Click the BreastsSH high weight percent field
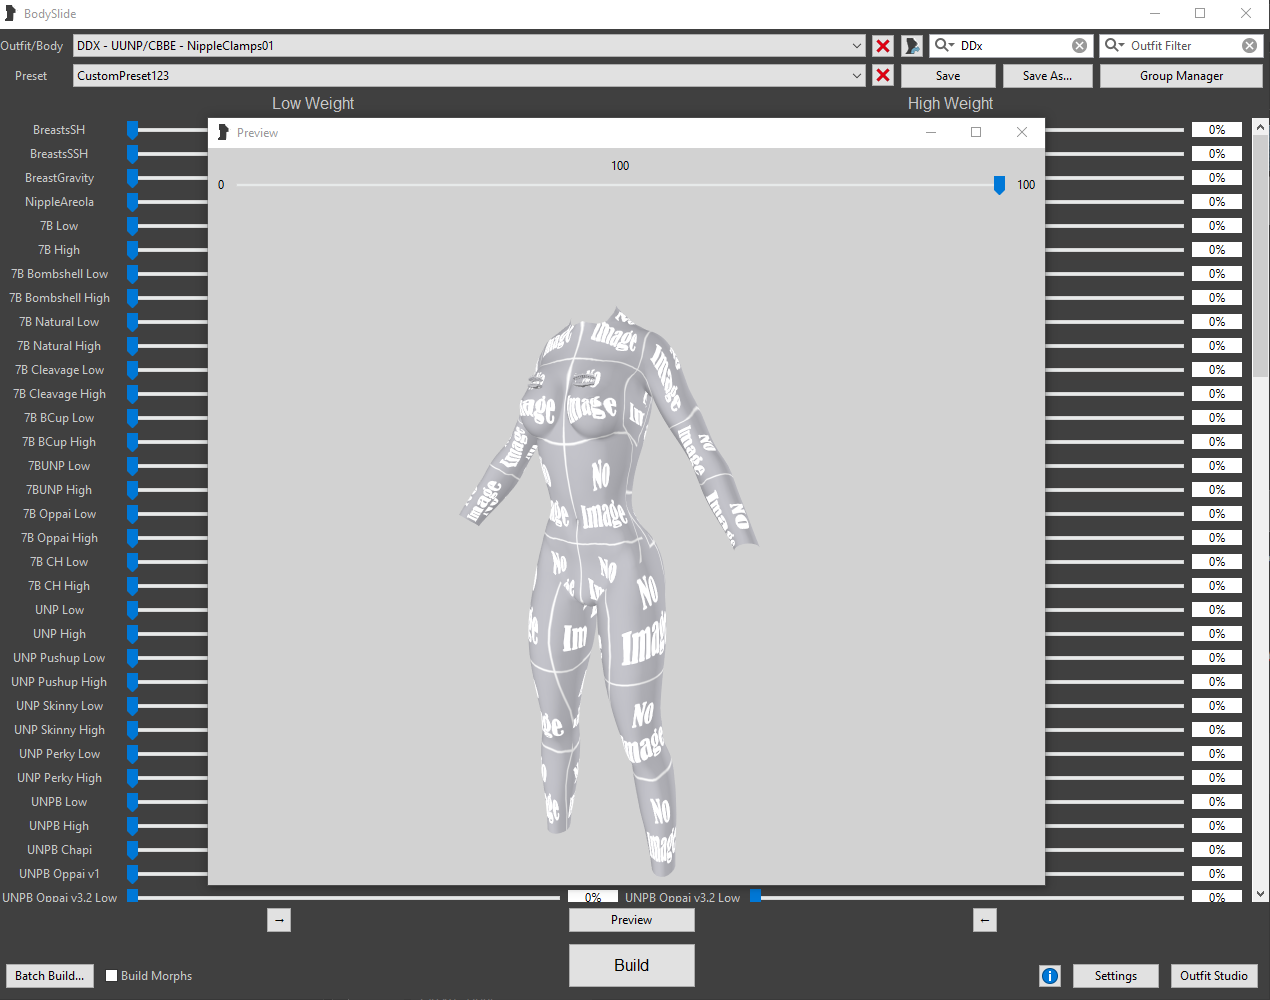Screen dimensions: 1270x1000 click(1216, 130)
